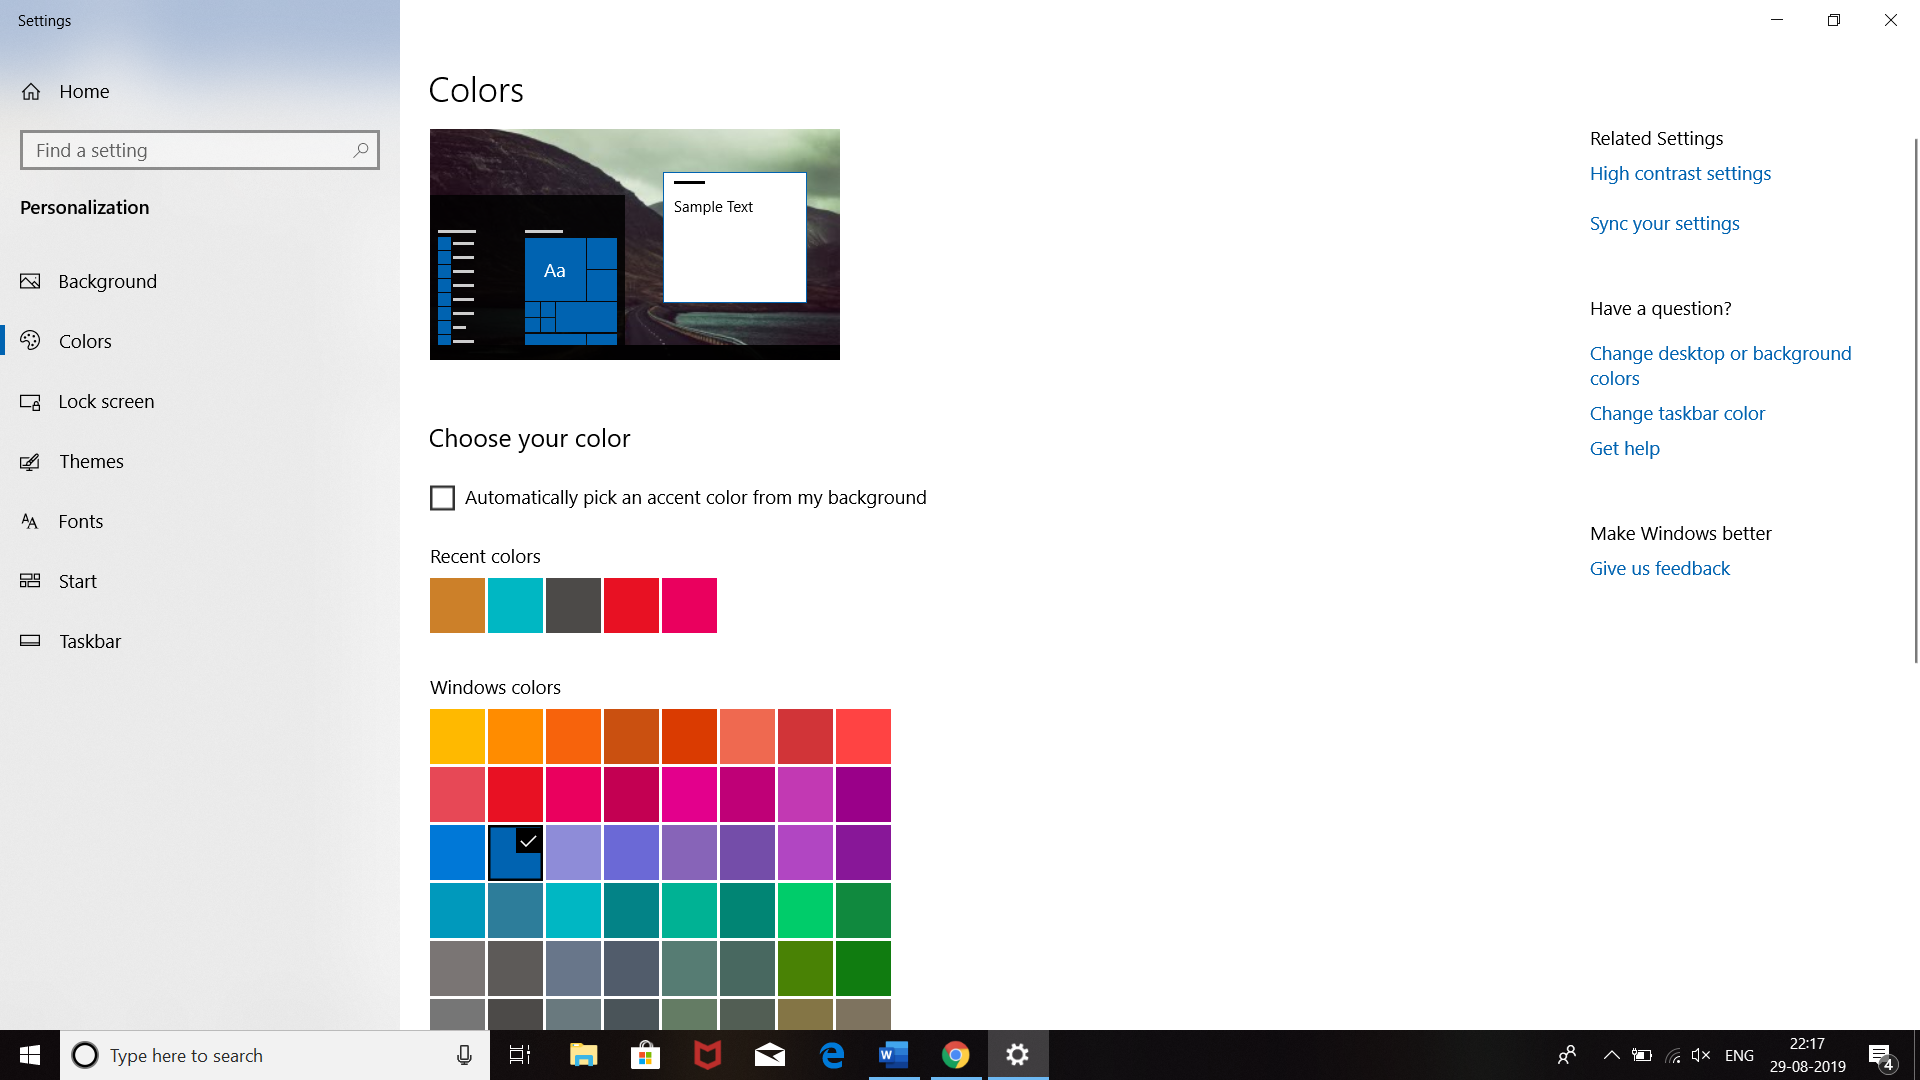
Task: Open Background personalization settings
Action: pos(107,281)
